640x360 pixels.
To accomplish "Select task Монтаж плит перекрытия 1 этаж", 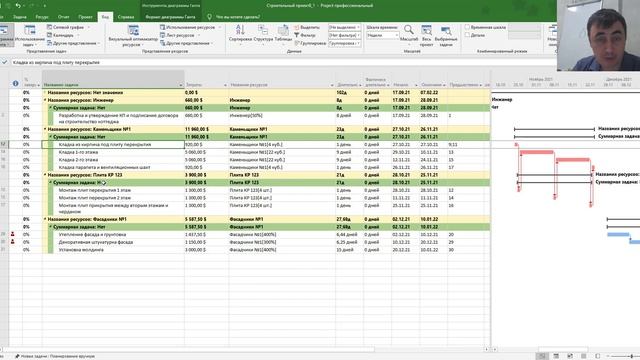I will pos(95,190).
